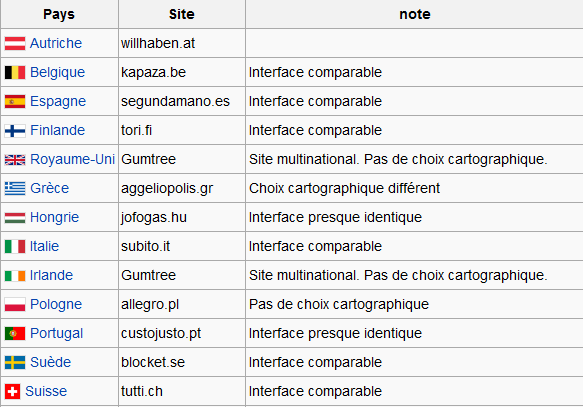This screenshot has height=407, width=583.
Task: Click the Switzerland flag icon
Action: pyautogui.click(x=12, y=391)
